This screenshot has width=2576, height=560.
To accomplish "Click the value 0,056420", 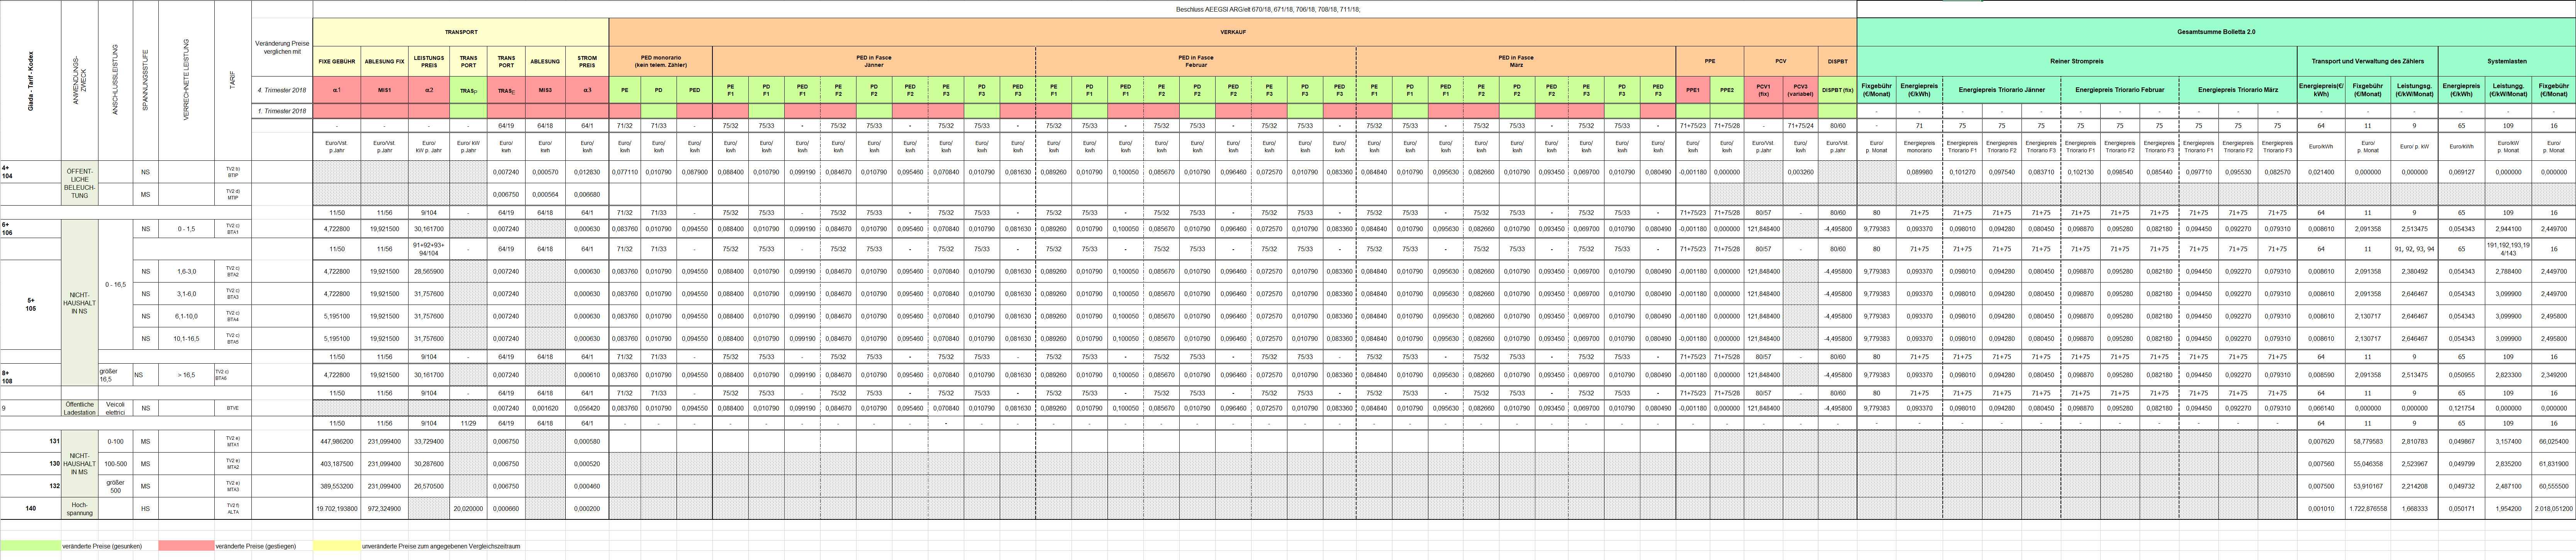I will click(587, 408).
